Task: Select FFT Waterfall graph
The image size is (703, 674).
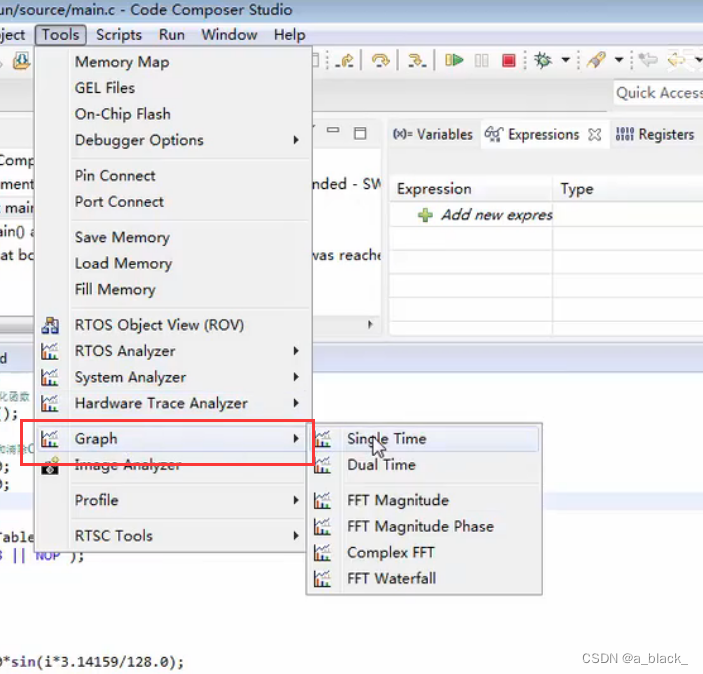Action: 392,578
